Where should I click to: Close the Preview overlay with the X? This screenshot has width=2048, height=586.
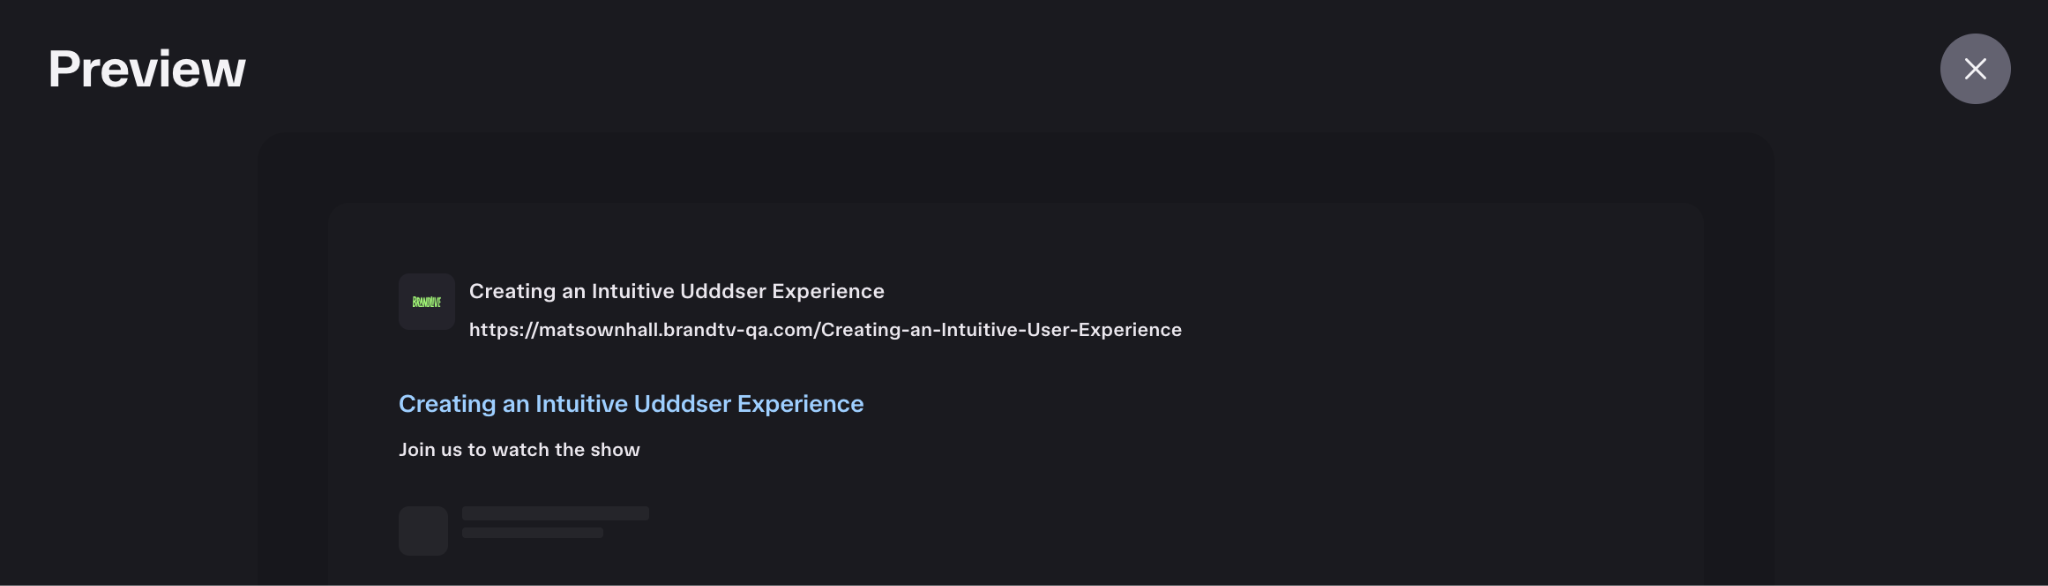[1975, 69]
